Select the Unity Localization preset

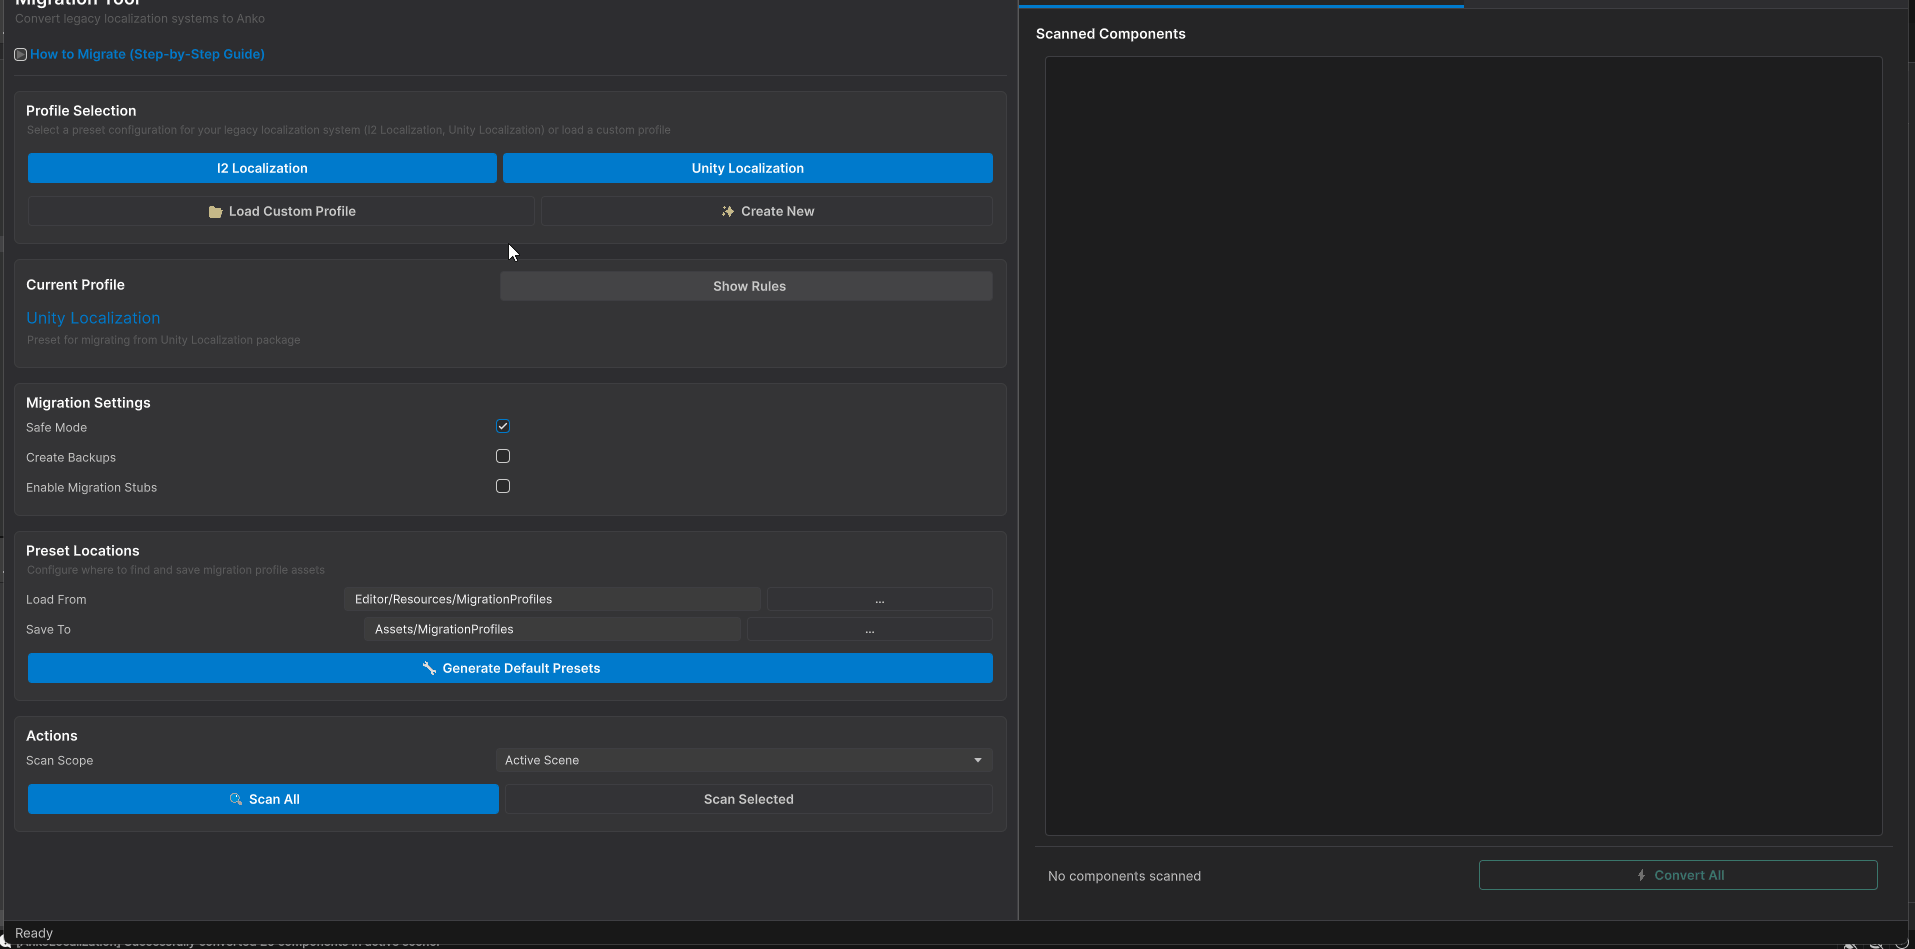click(x=747, y=168)
